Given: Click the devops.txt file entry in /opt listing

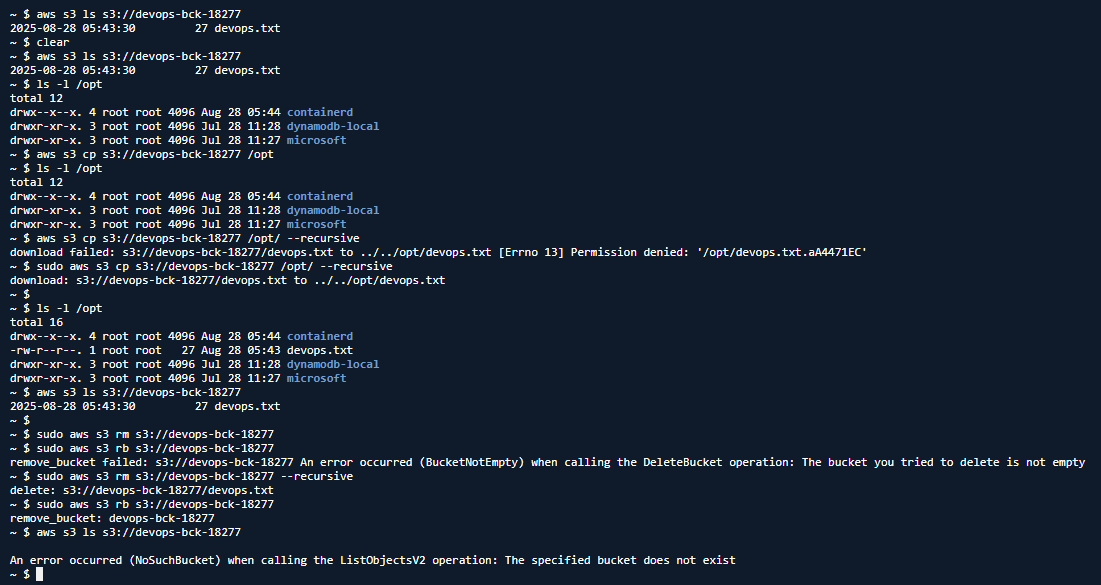Looking at the screenshot, I should (330, 350).
